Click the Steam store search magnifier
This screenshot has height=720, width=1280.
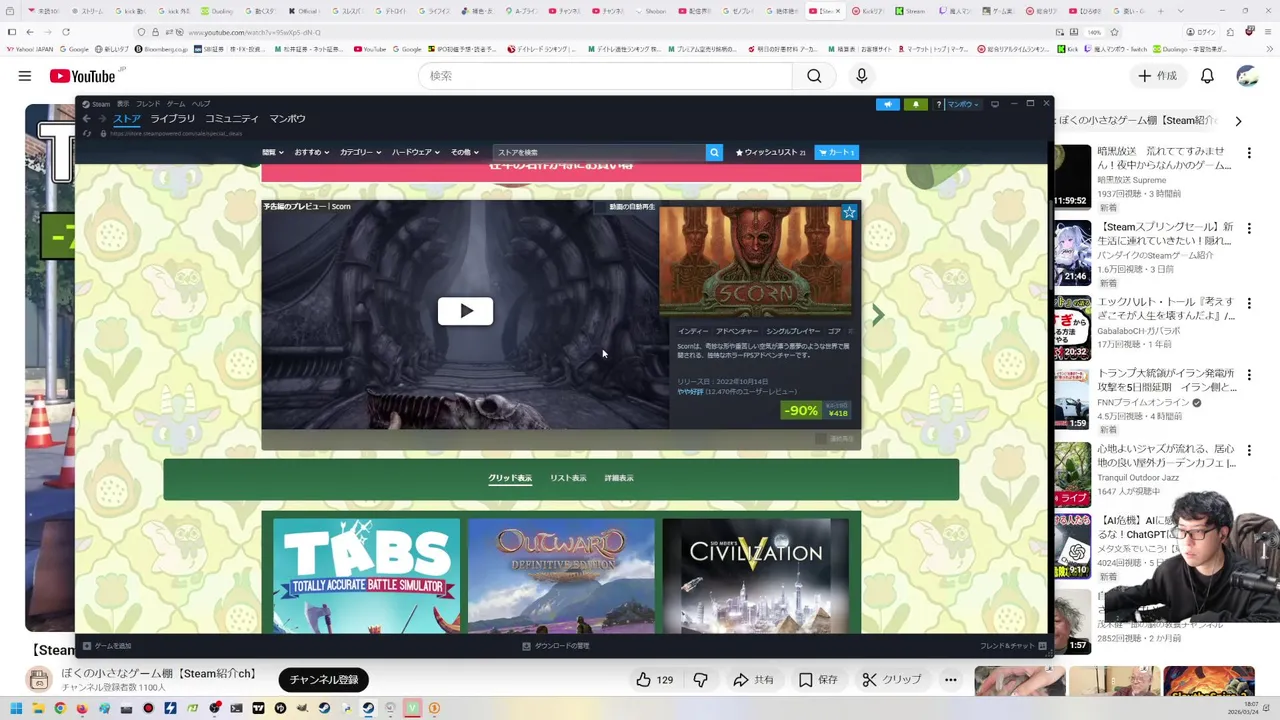coord(714,152)
